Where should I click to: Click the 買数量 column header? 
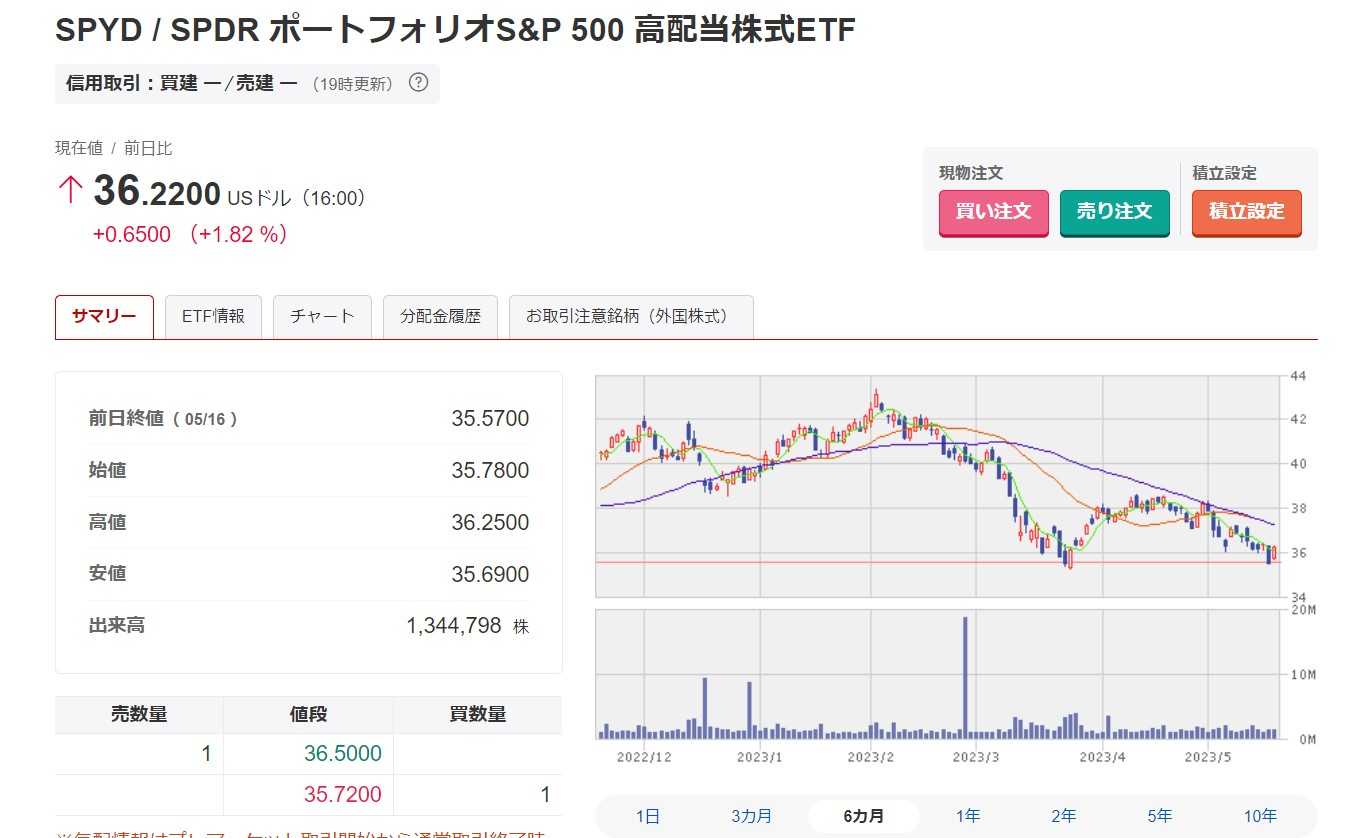pyautogui.click(x=477, y=715)
